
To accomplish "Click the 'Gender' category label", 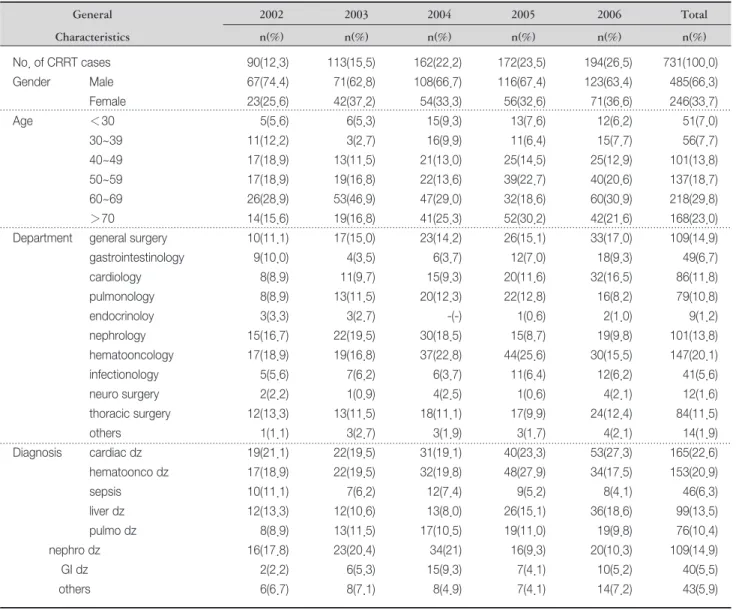I will point(31,82).
